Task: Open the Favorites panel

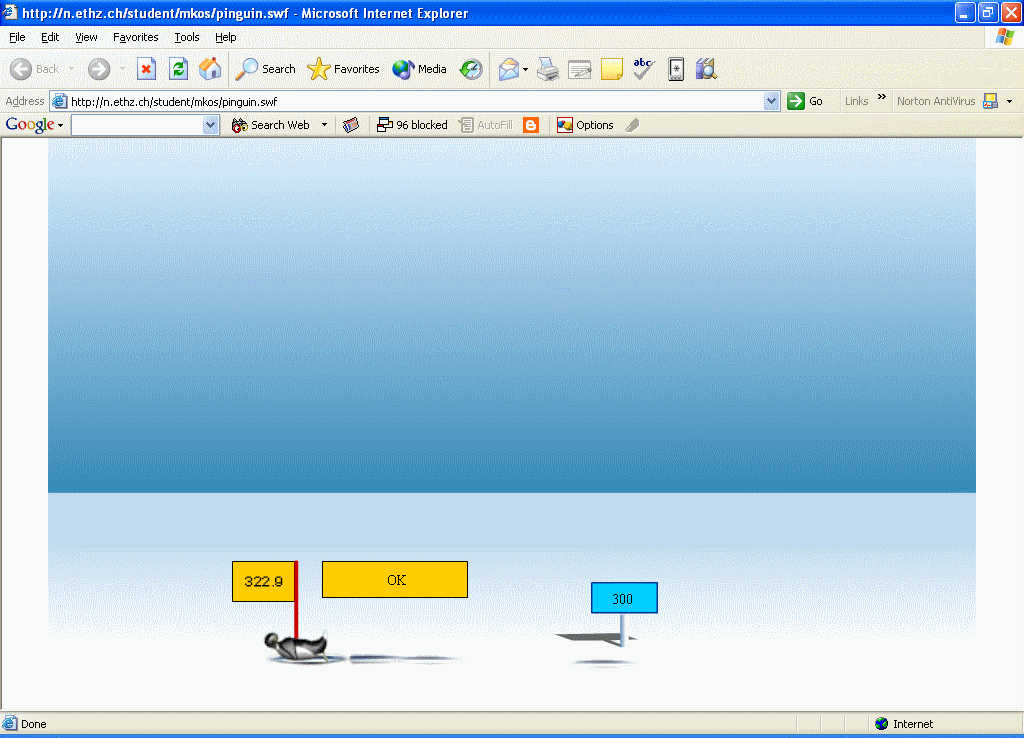Action: [344, 69]
